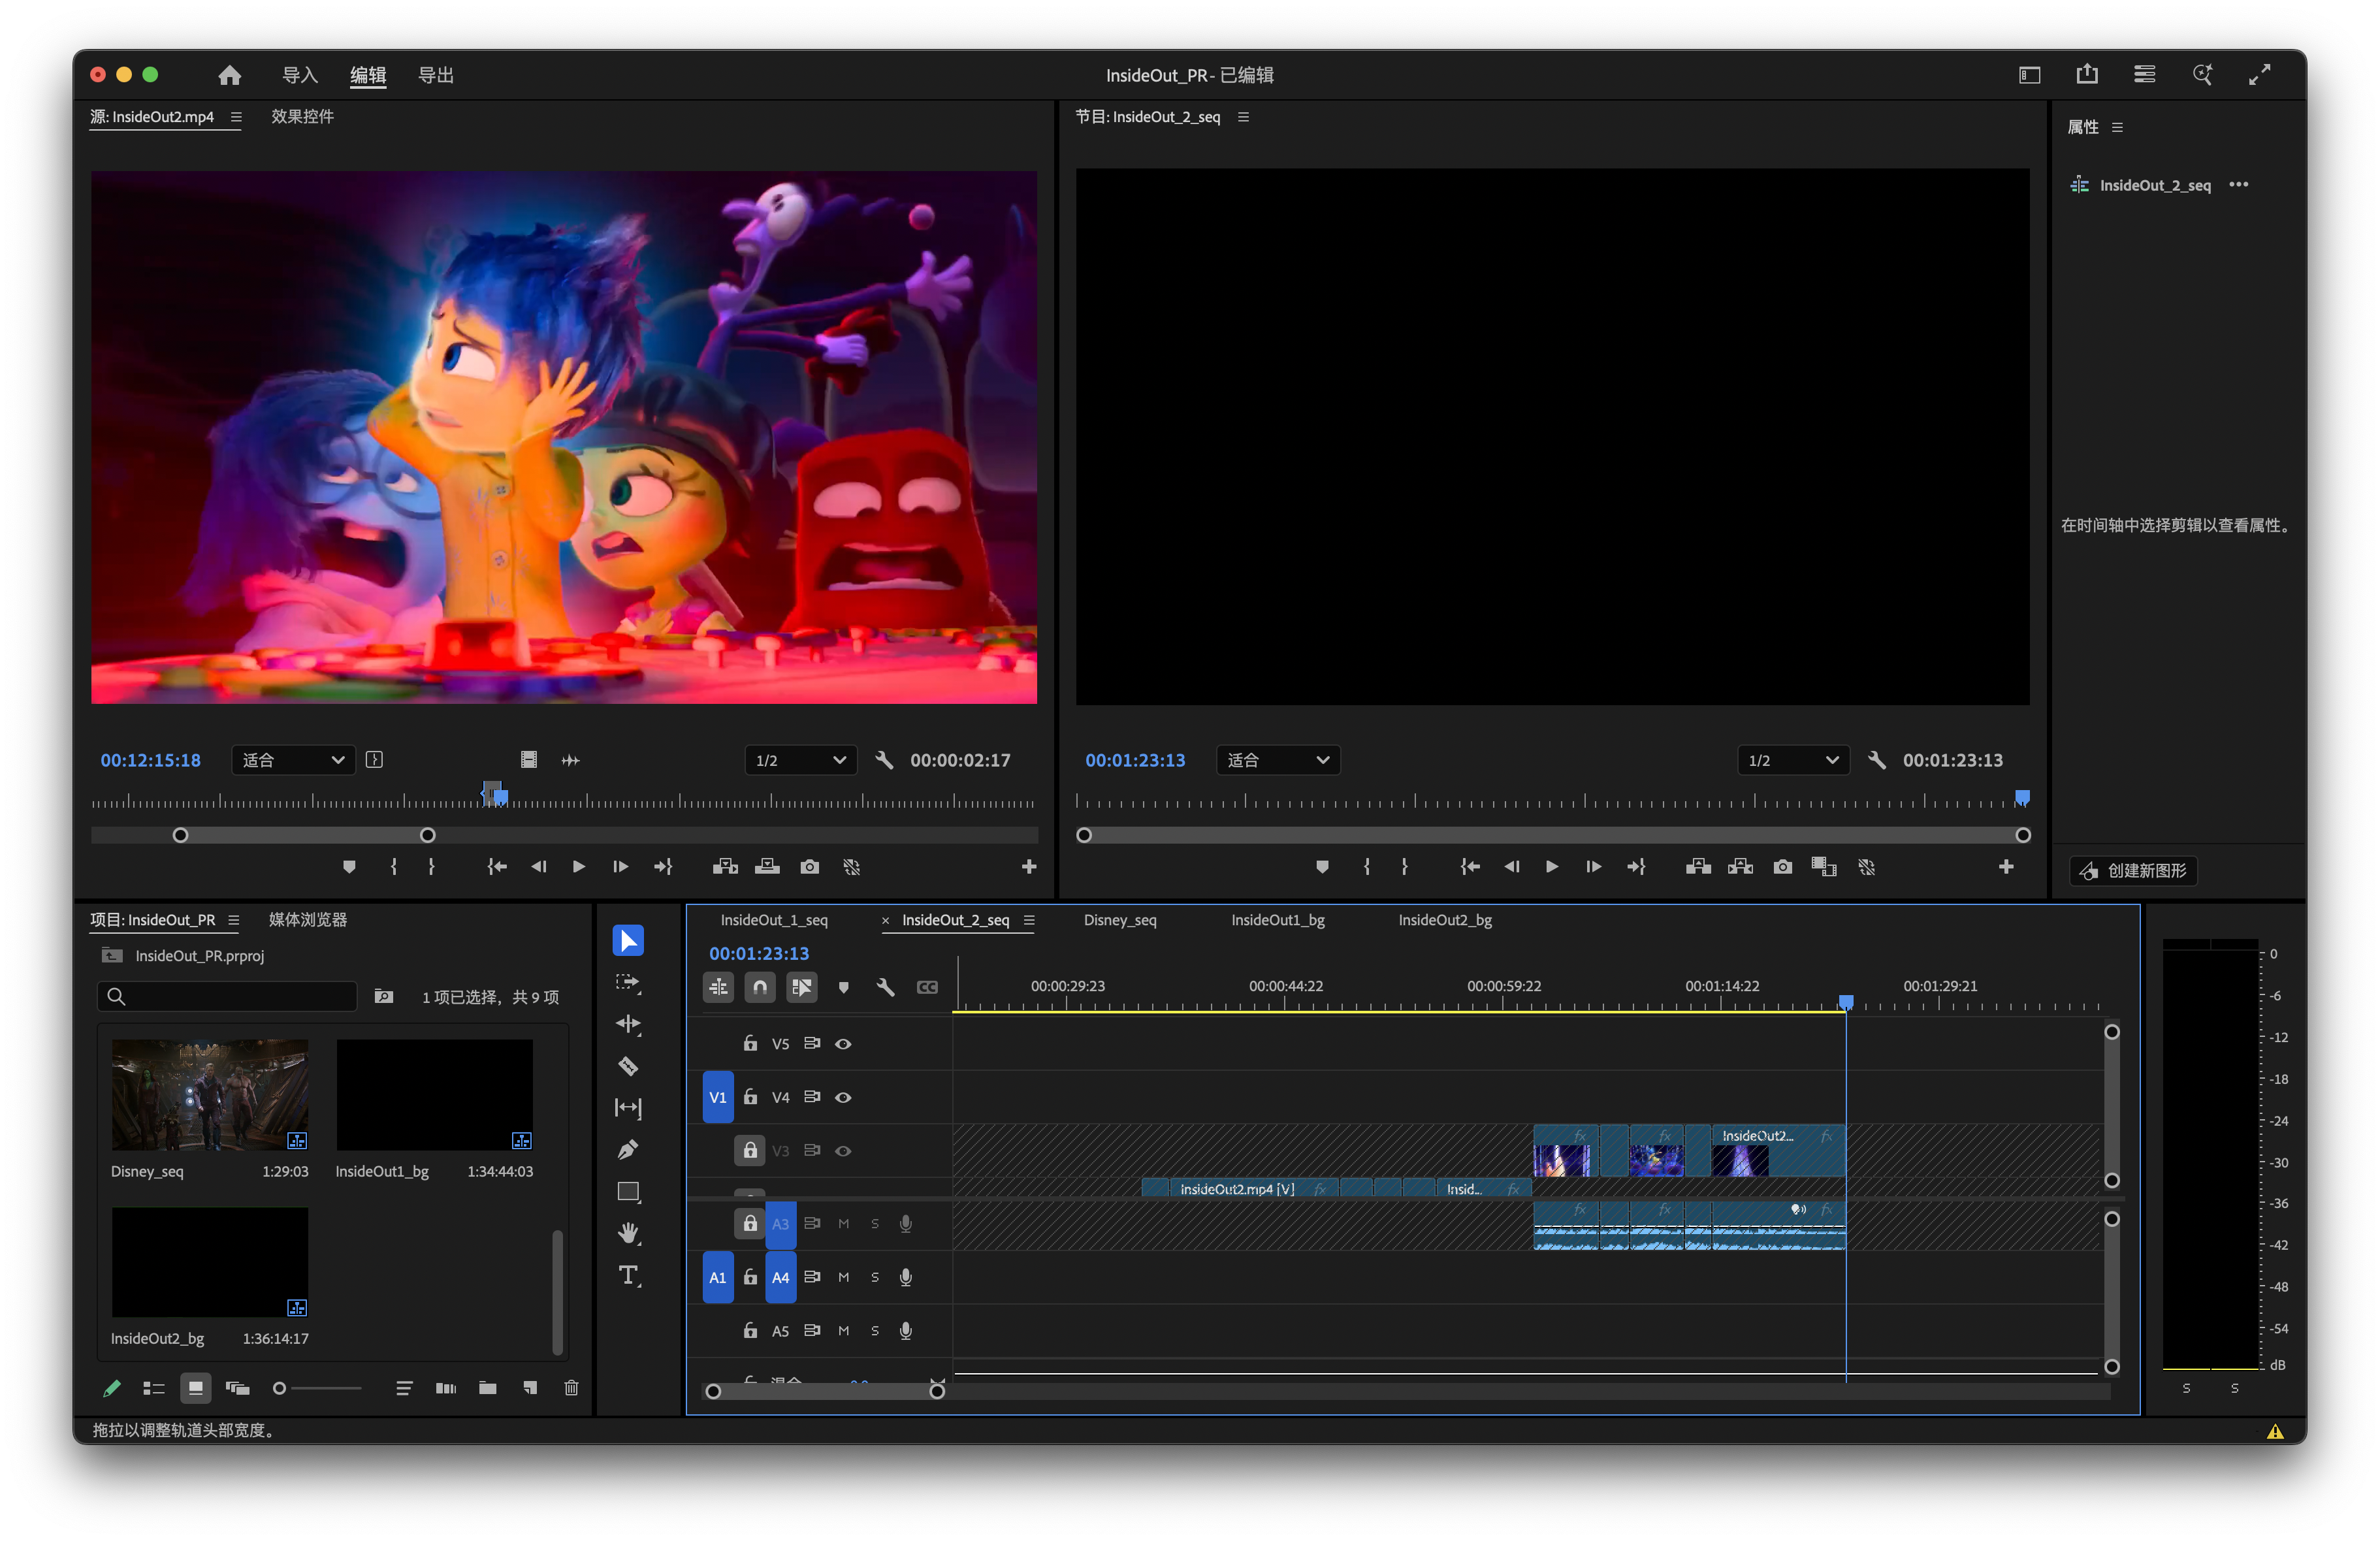The height and width of the screenshot is (1541, 2380).
Task: Switch to InsideOut_1_seq timeline tab
Action: 774,920
